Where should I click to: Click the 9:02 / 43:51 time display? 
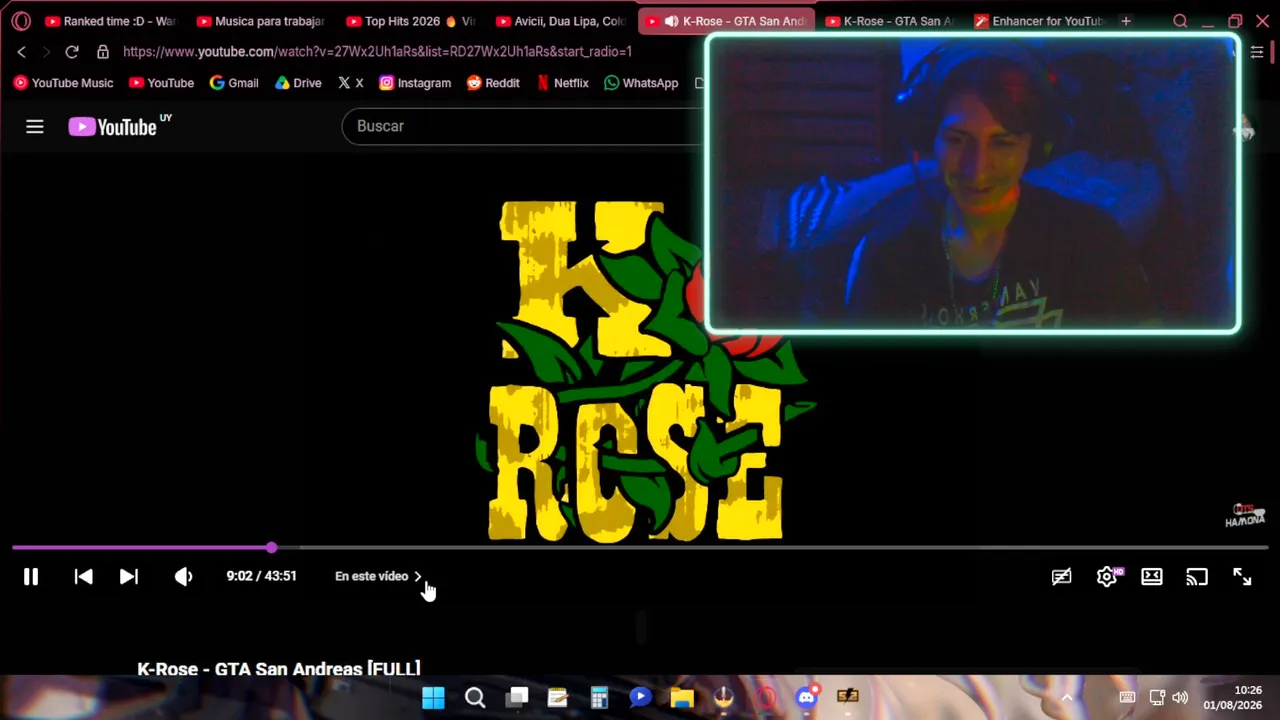pos(261,576)
